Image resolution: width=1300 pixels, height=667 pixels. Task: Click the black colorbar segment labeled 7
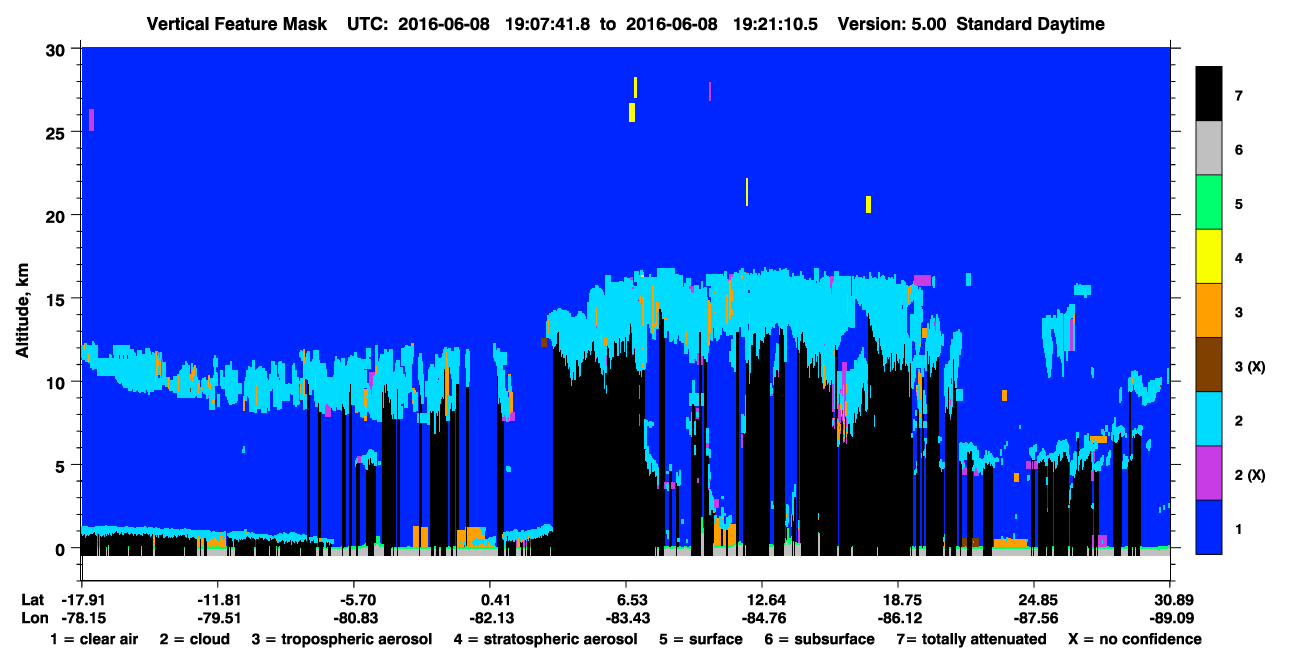tap(1209, 94)
